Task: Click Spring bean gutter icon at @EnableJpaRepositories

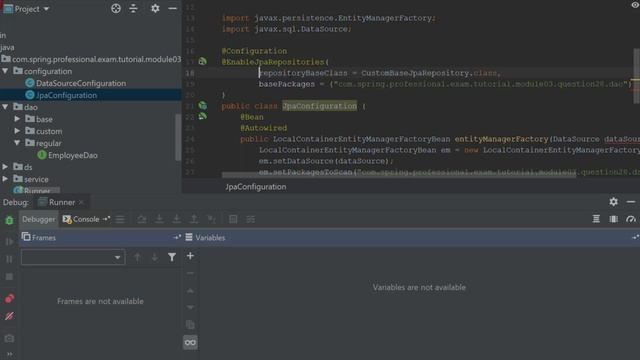Action: point(202,62)
